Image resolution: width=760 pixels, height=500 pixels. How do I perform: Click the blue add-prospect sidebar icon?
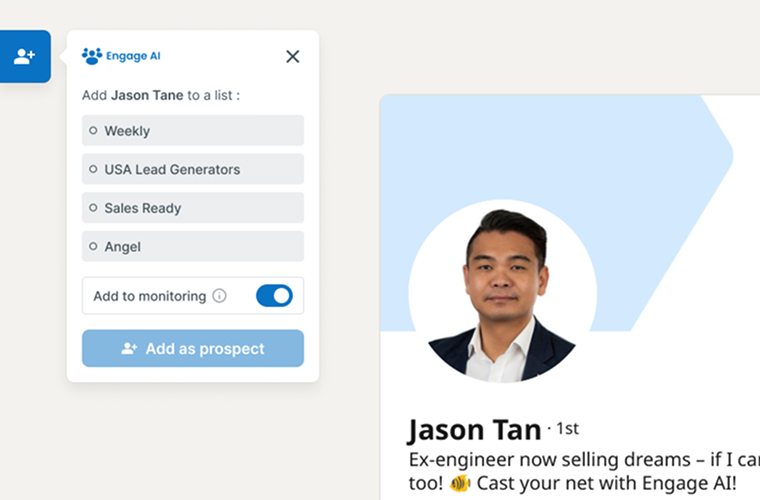tap(25, 56)
